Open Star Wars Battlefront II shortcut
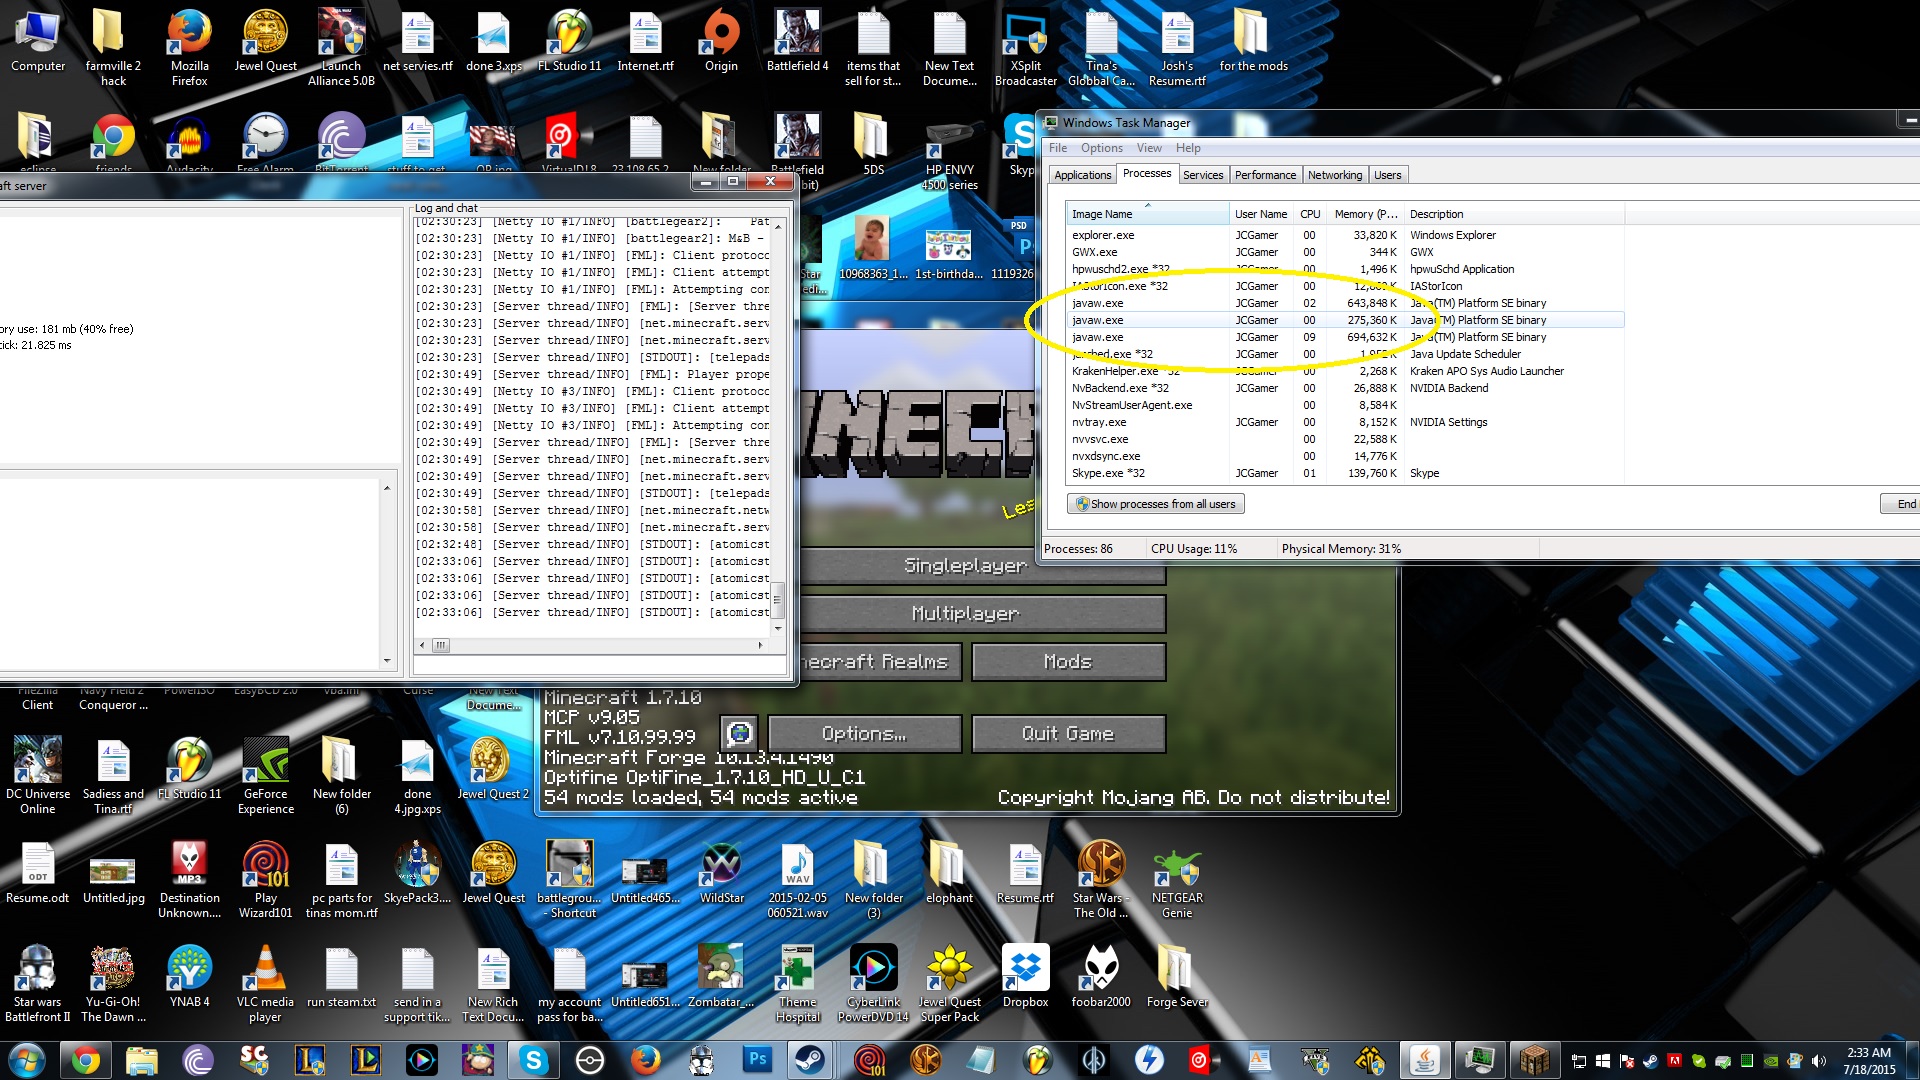Screen dimensions: 1920x1080 (38, 984)
